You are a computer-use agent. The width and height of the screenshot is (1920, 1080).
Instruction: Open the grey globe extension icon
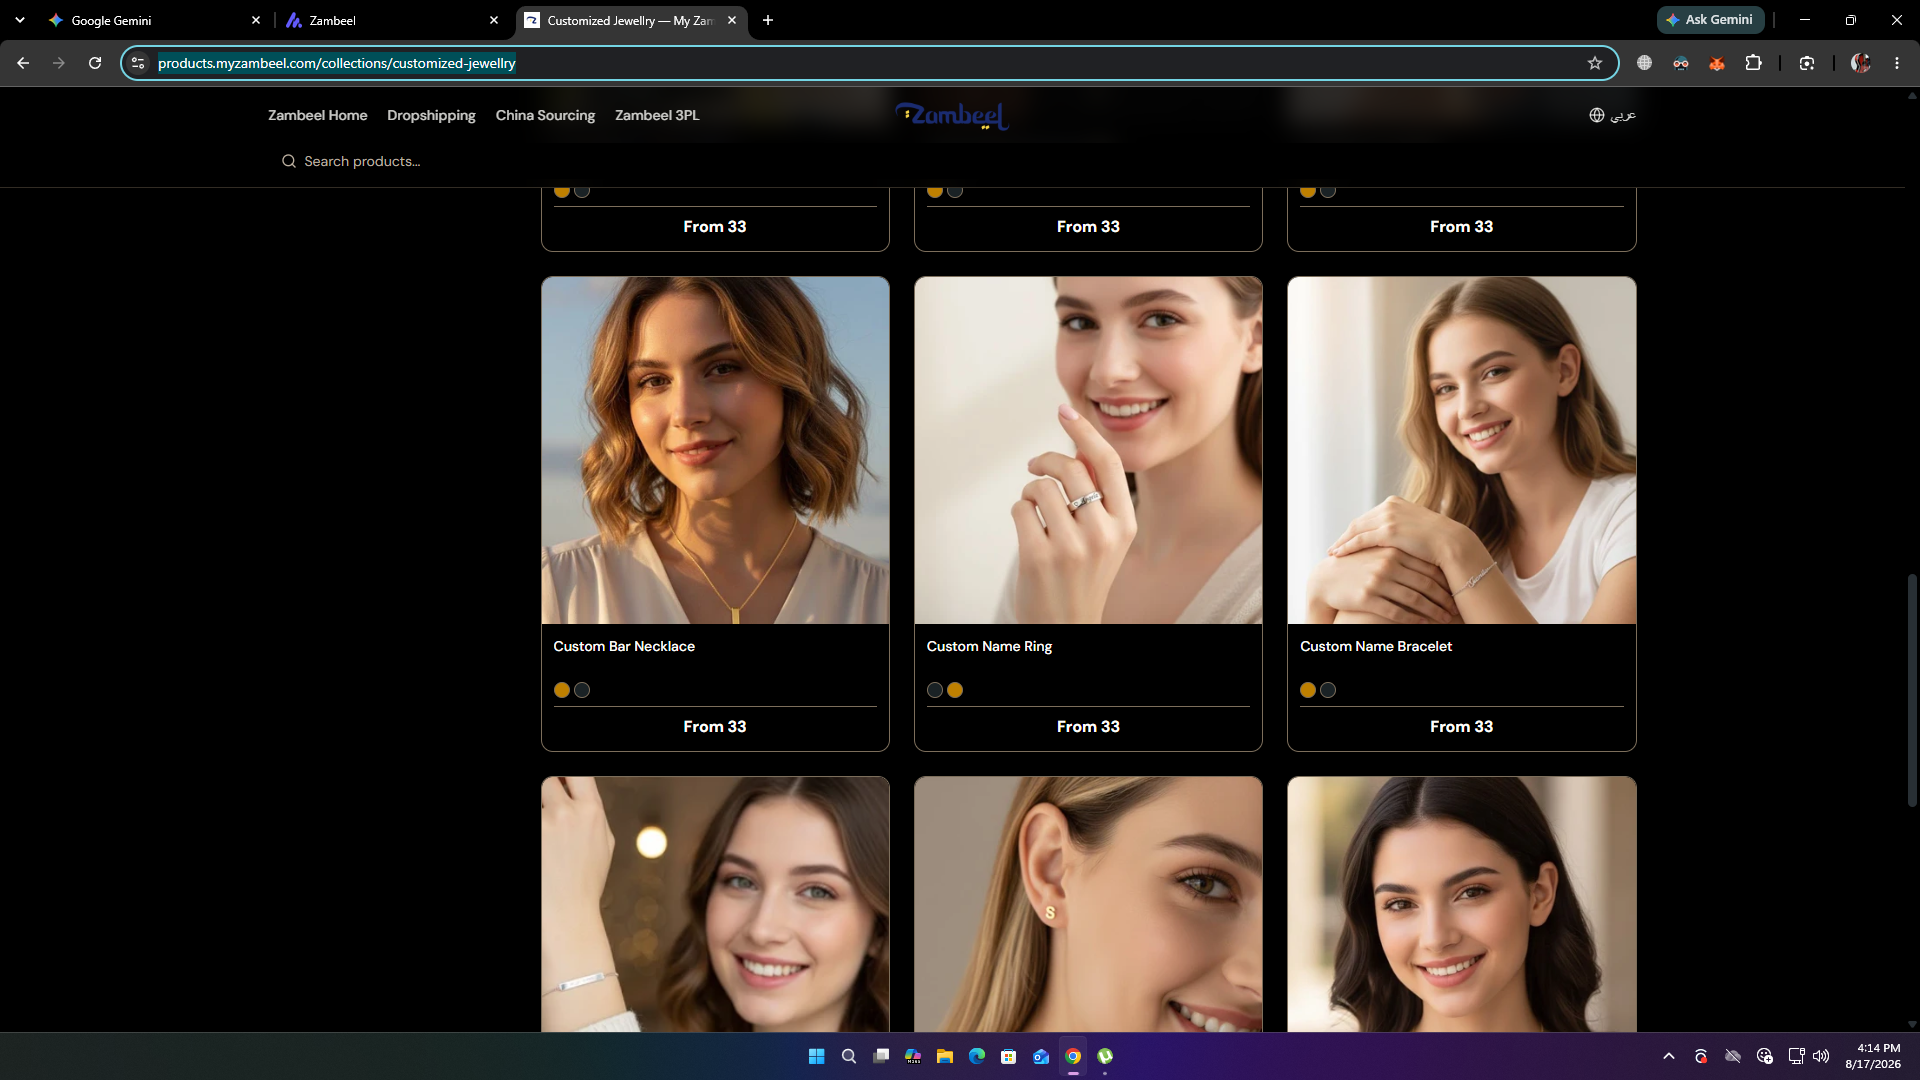[1644, 63]
